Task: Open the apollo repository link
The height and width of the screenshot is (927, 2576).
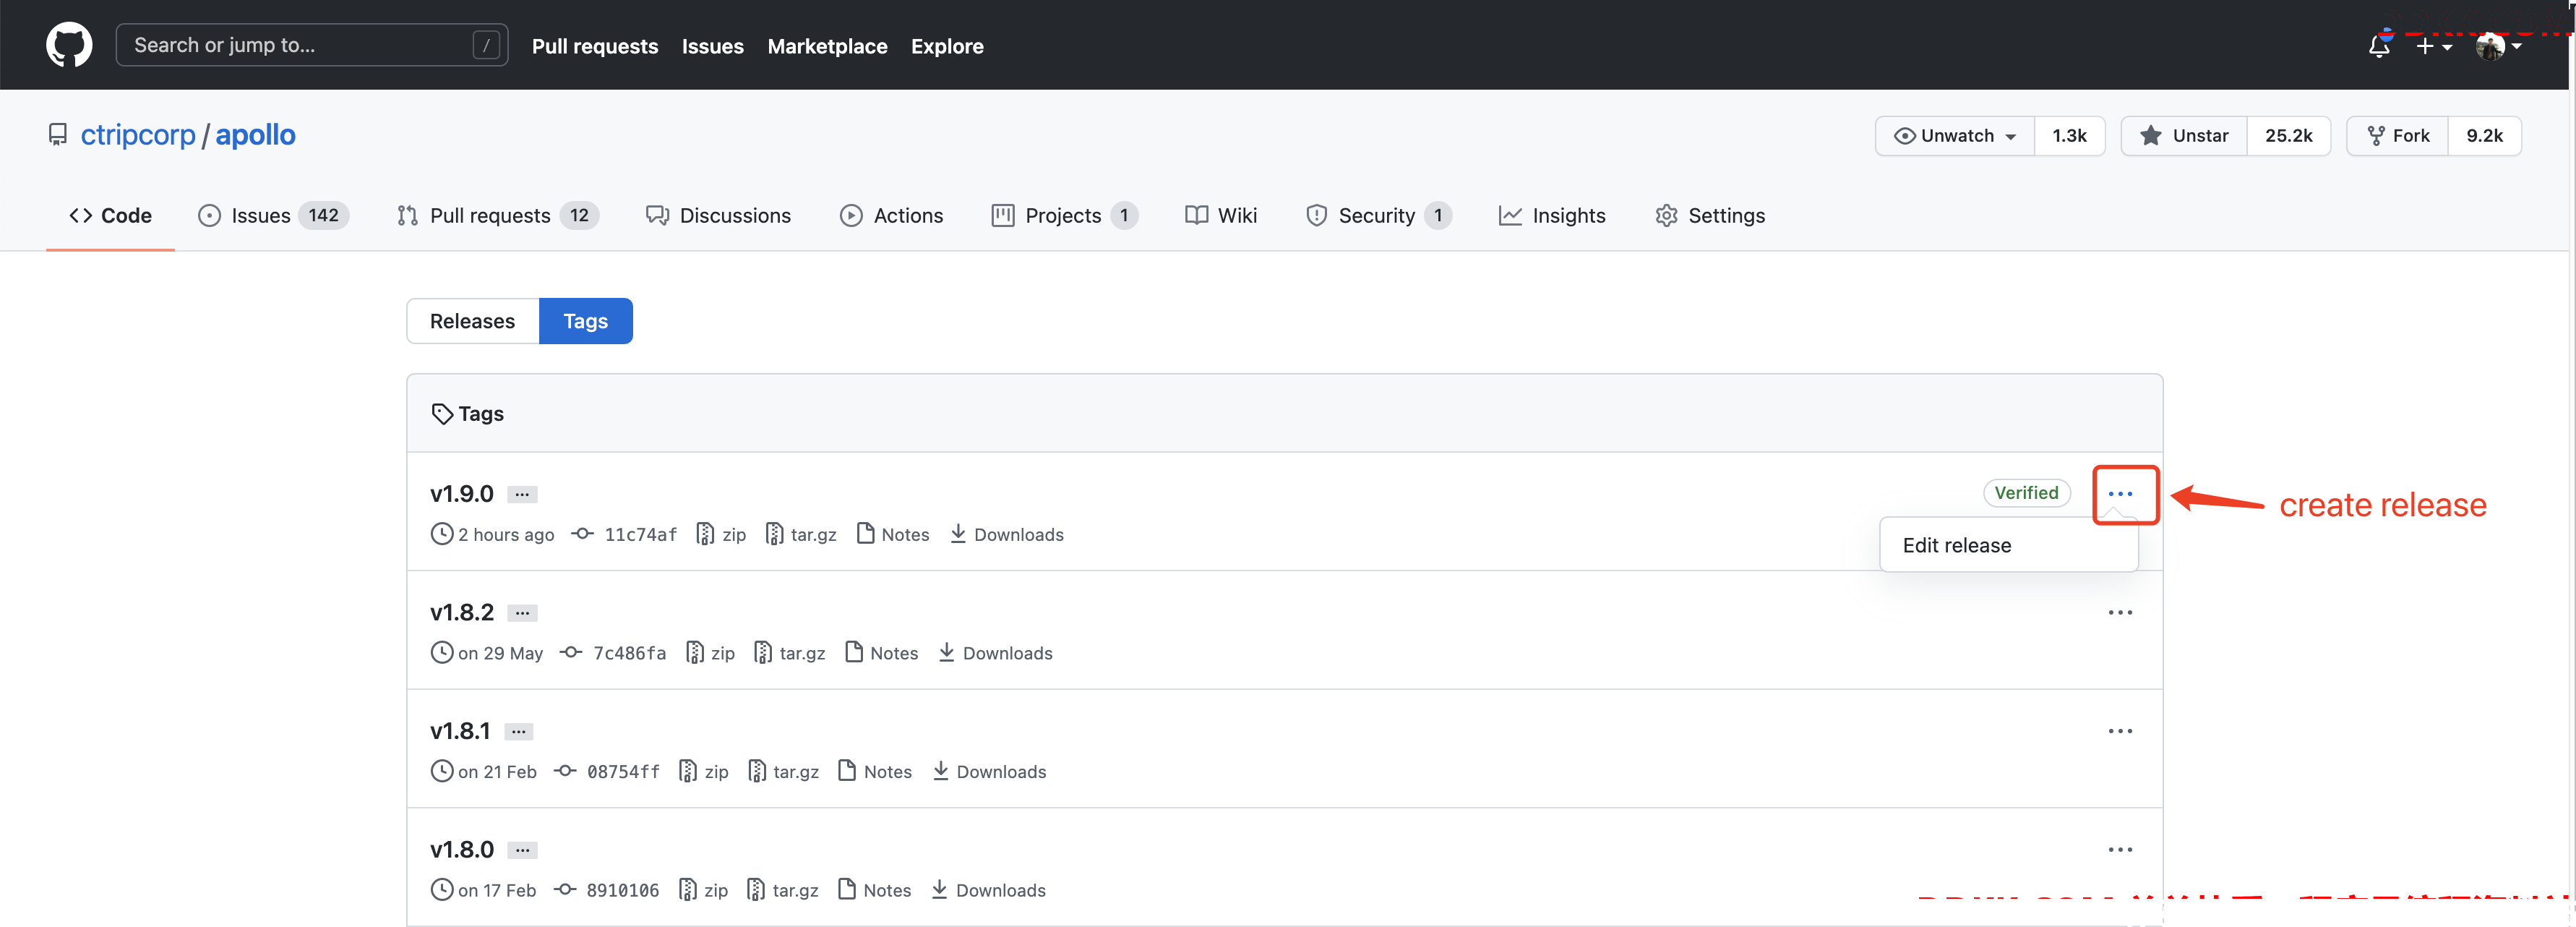Action: [255, 135]
